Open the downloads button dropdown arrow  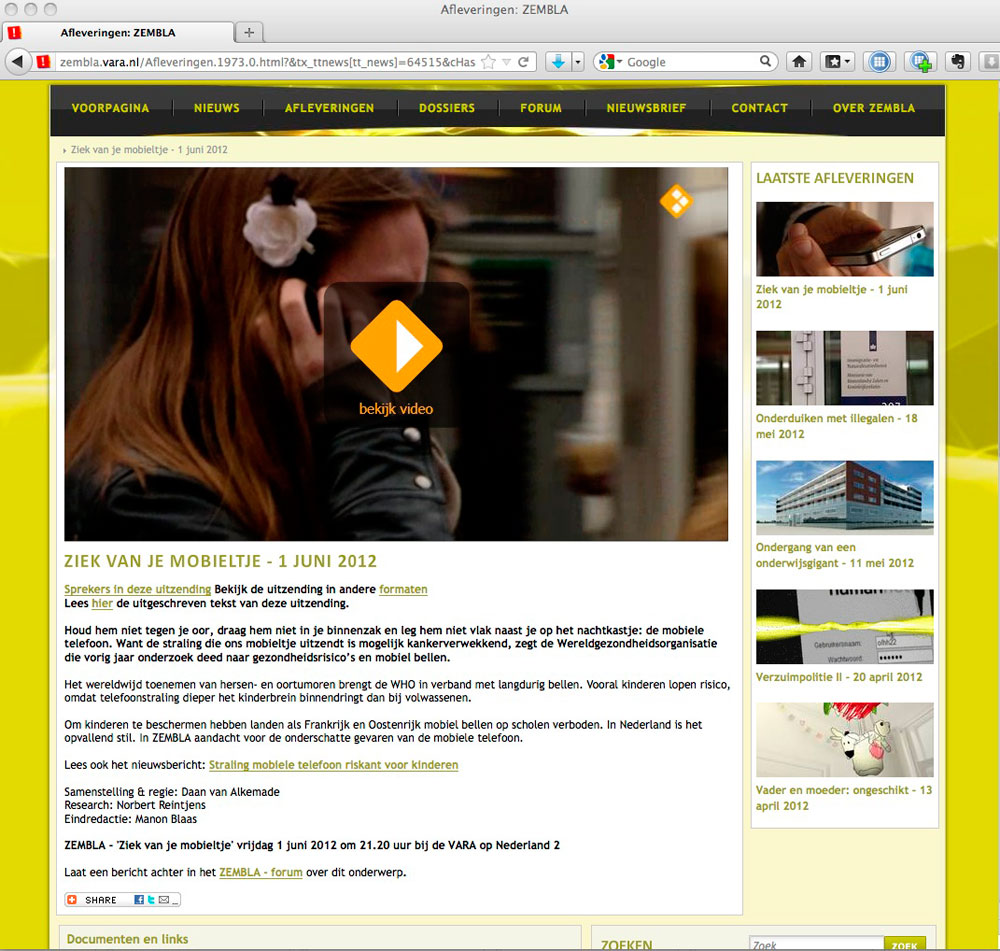[x=578, y=62]
